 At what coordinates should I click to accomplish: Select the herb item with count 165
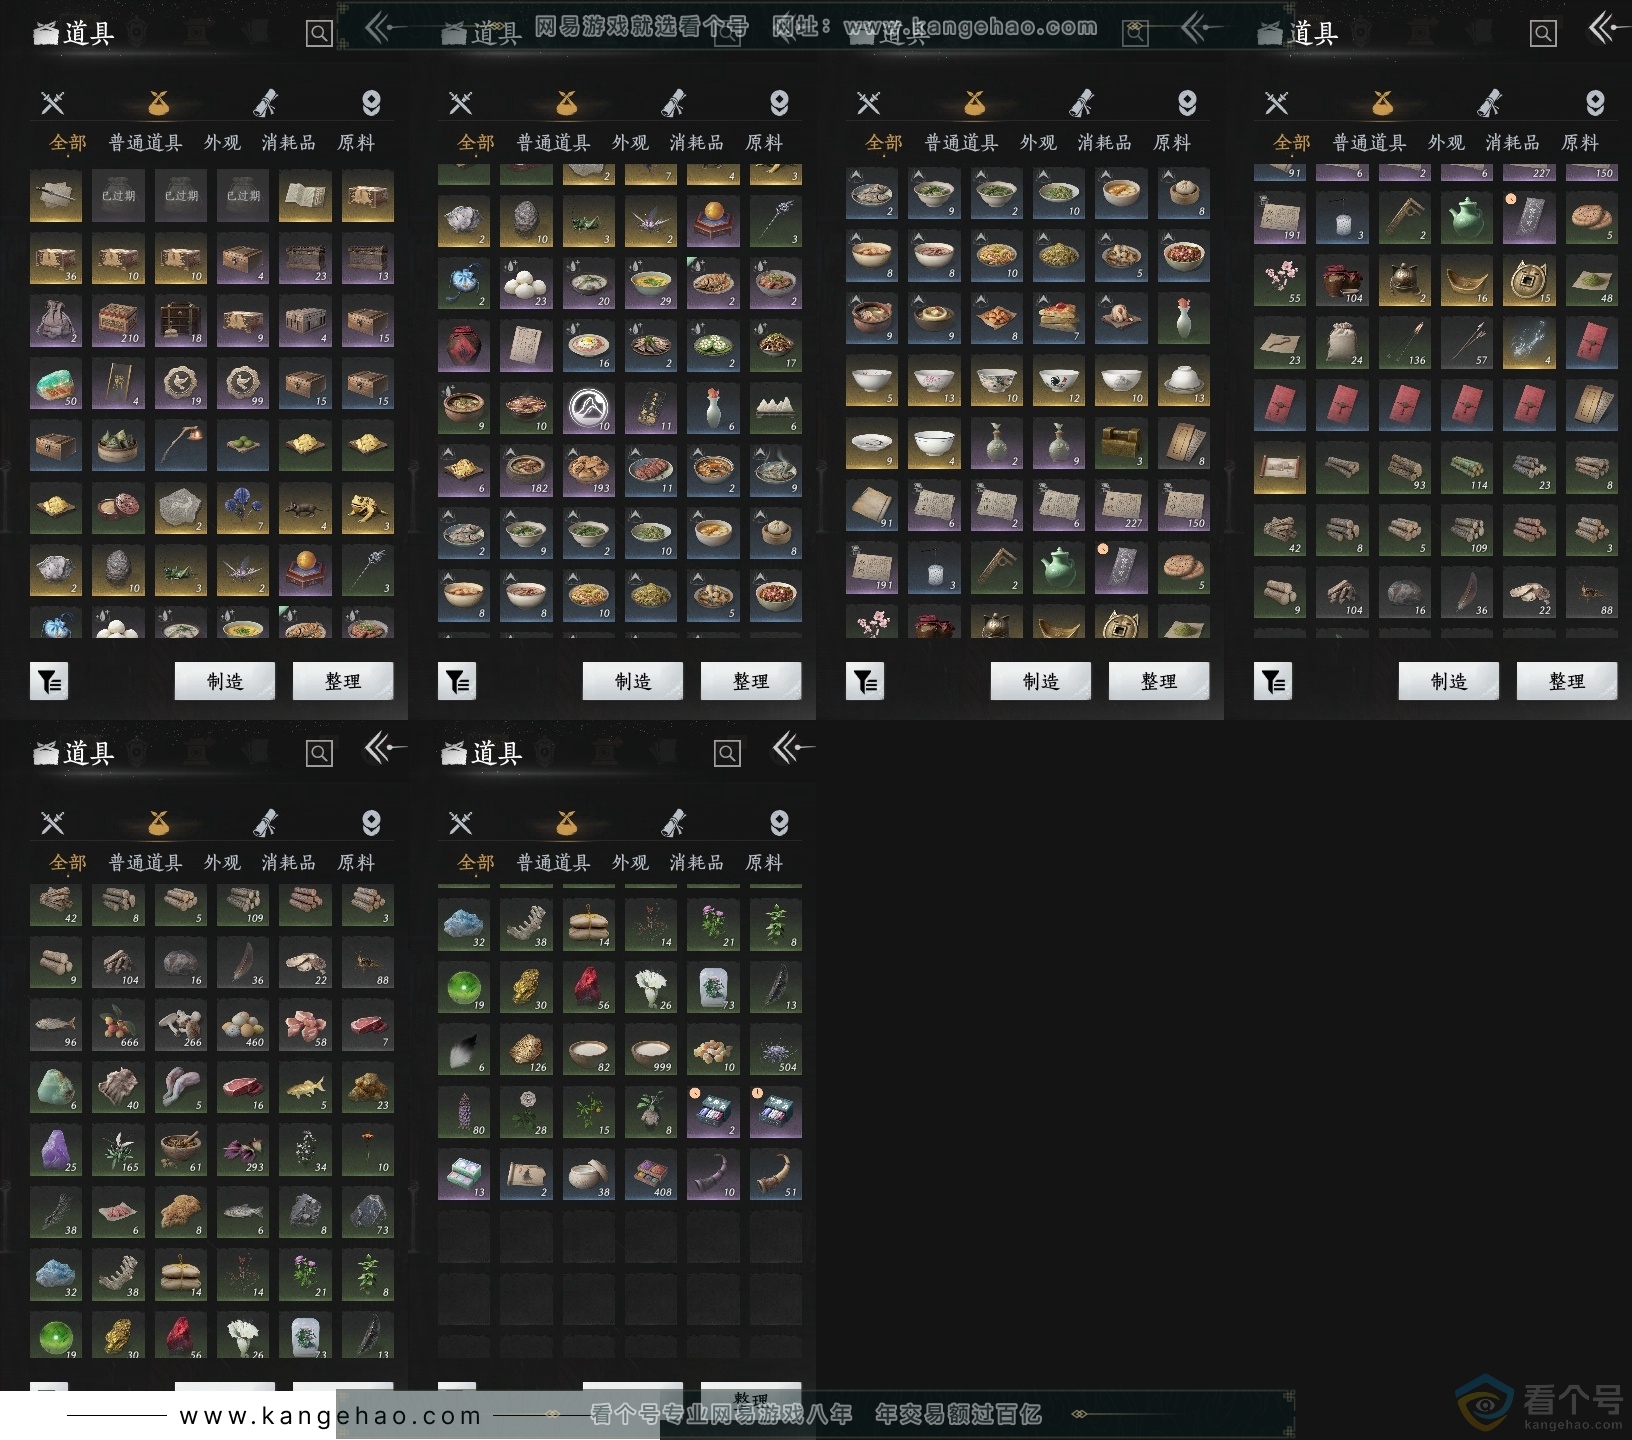coord(118,1150)
